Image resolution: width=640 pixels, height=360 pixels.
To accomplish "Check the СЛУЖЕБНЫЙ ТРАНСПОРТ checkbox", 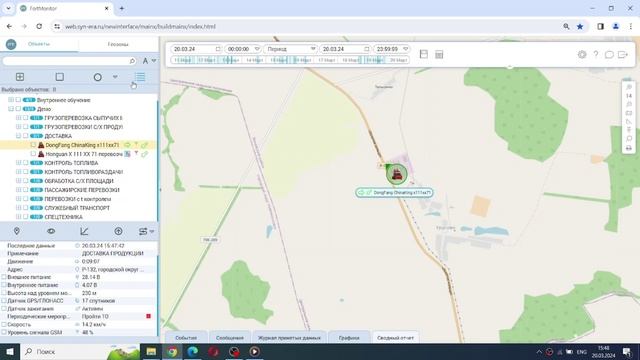I will click(26, 208).
